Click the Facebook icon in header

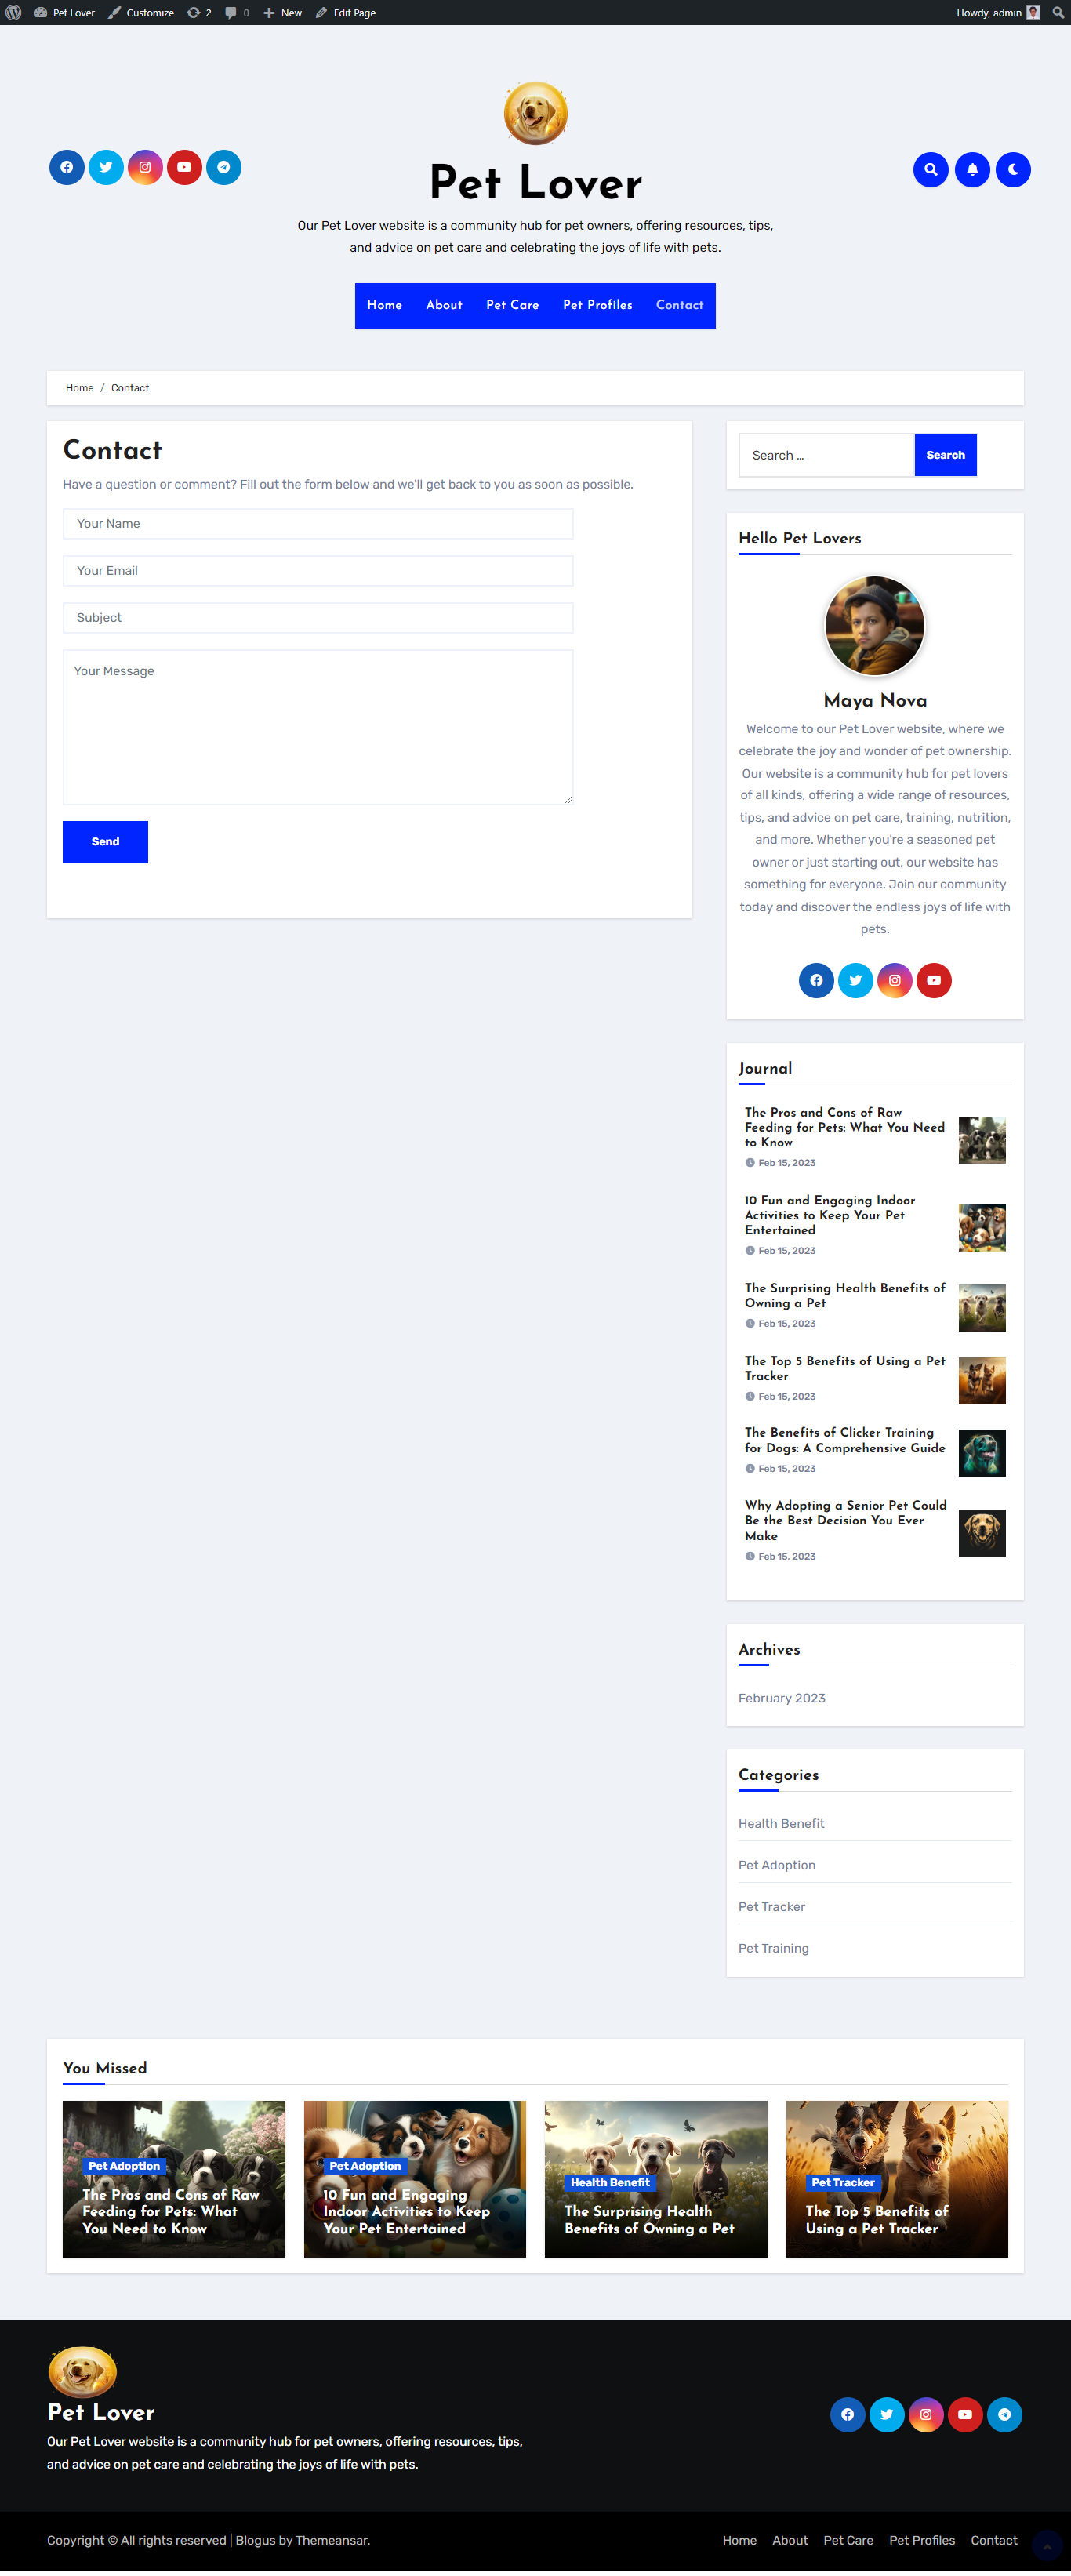[x=67, y=167]
